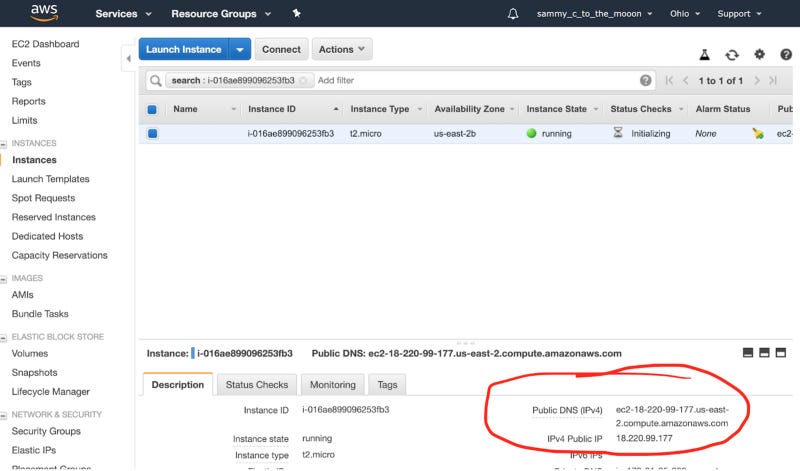Sort by Instance ID column

click(293, 109)
